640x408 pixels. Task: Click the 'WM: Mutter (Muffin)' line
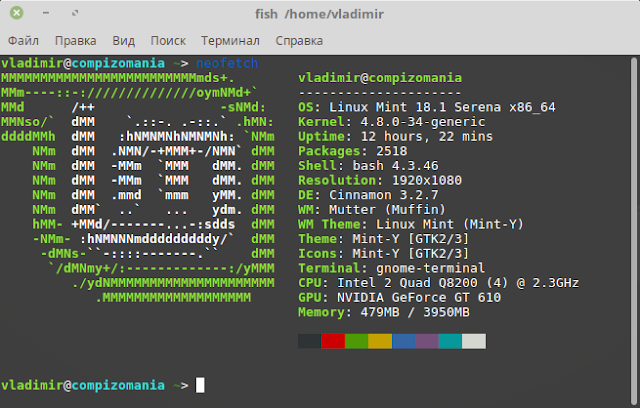pos(372,210)
